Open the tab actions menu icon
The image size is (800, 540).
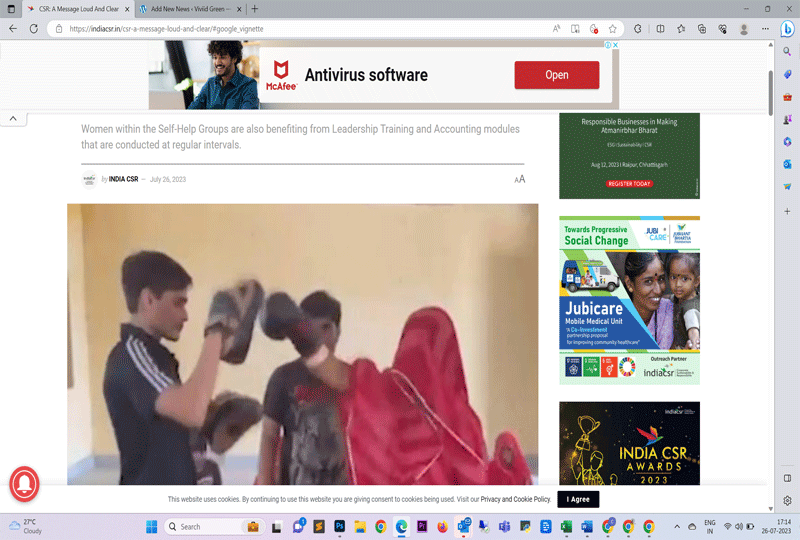[11, 9]
